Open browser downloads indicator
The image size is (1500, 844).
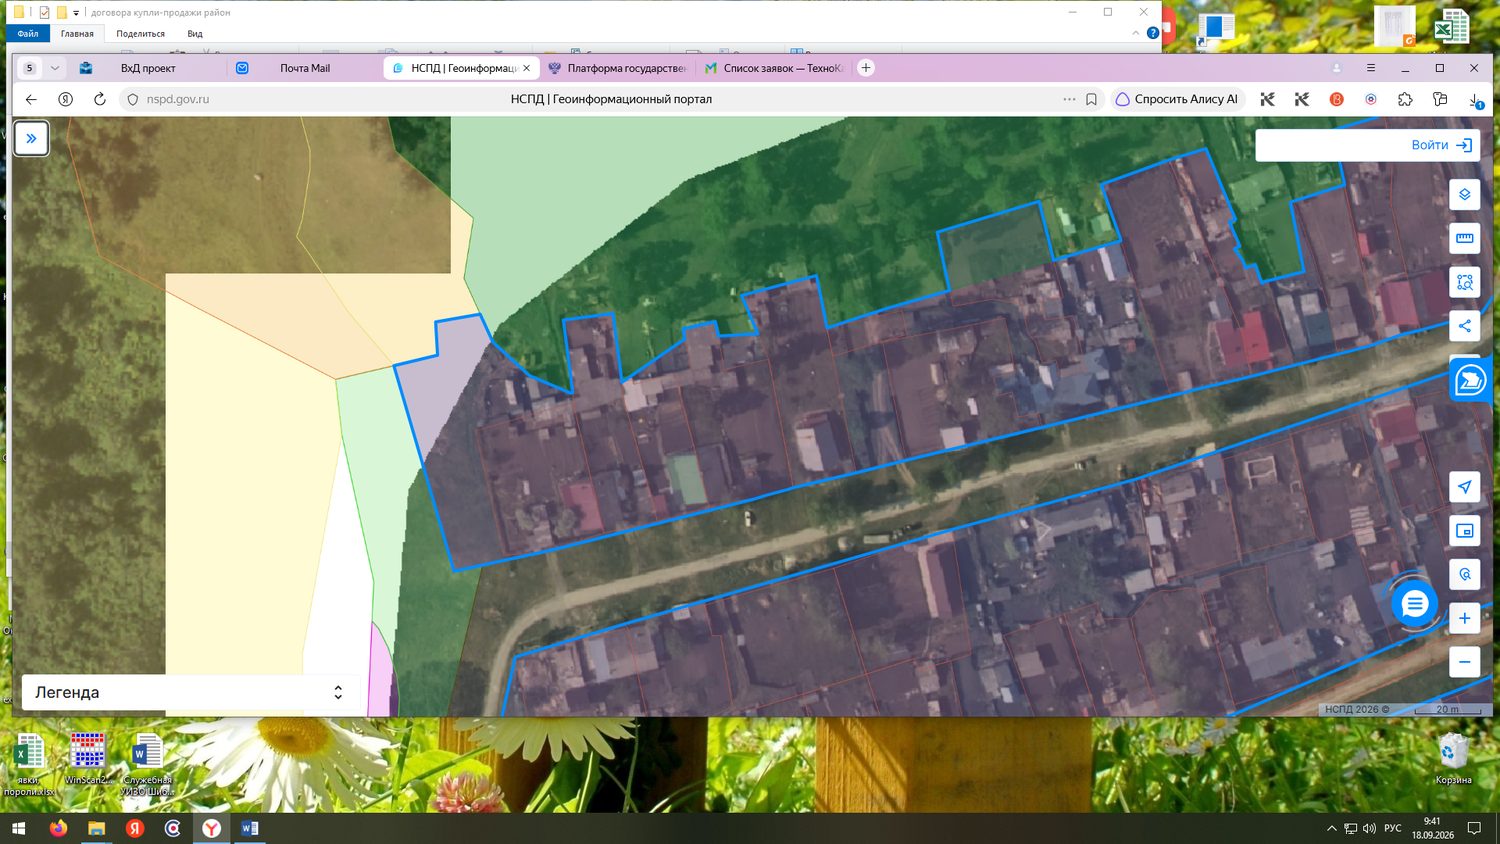1475,99
